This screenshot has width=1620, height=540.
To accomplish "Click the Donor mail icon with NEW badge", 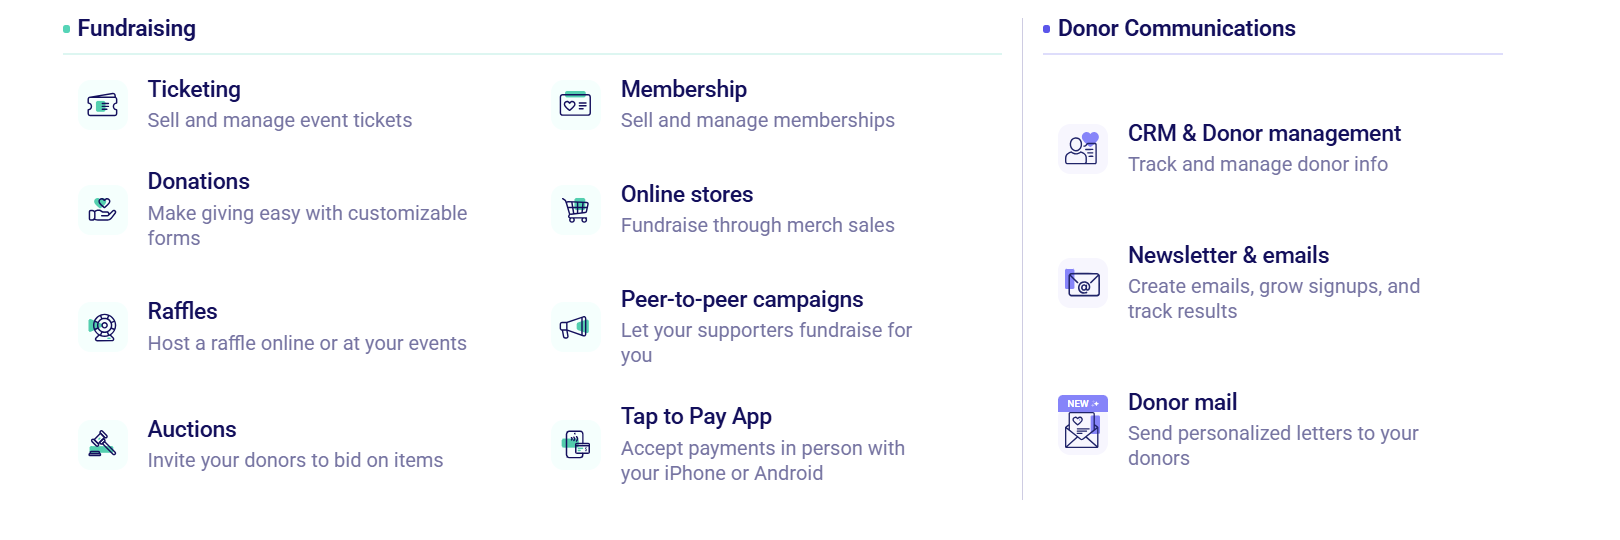I will pos(1082,426).
